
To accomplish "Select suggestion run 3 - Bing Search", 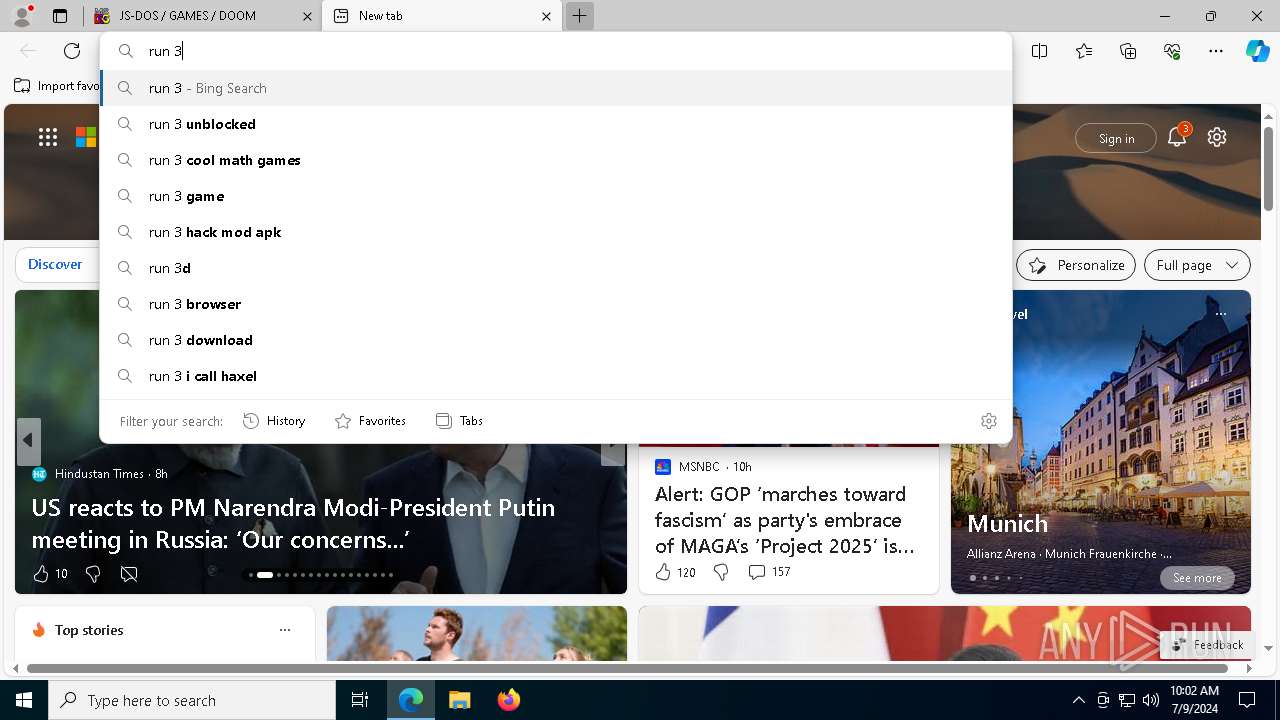I will (556, 88).
